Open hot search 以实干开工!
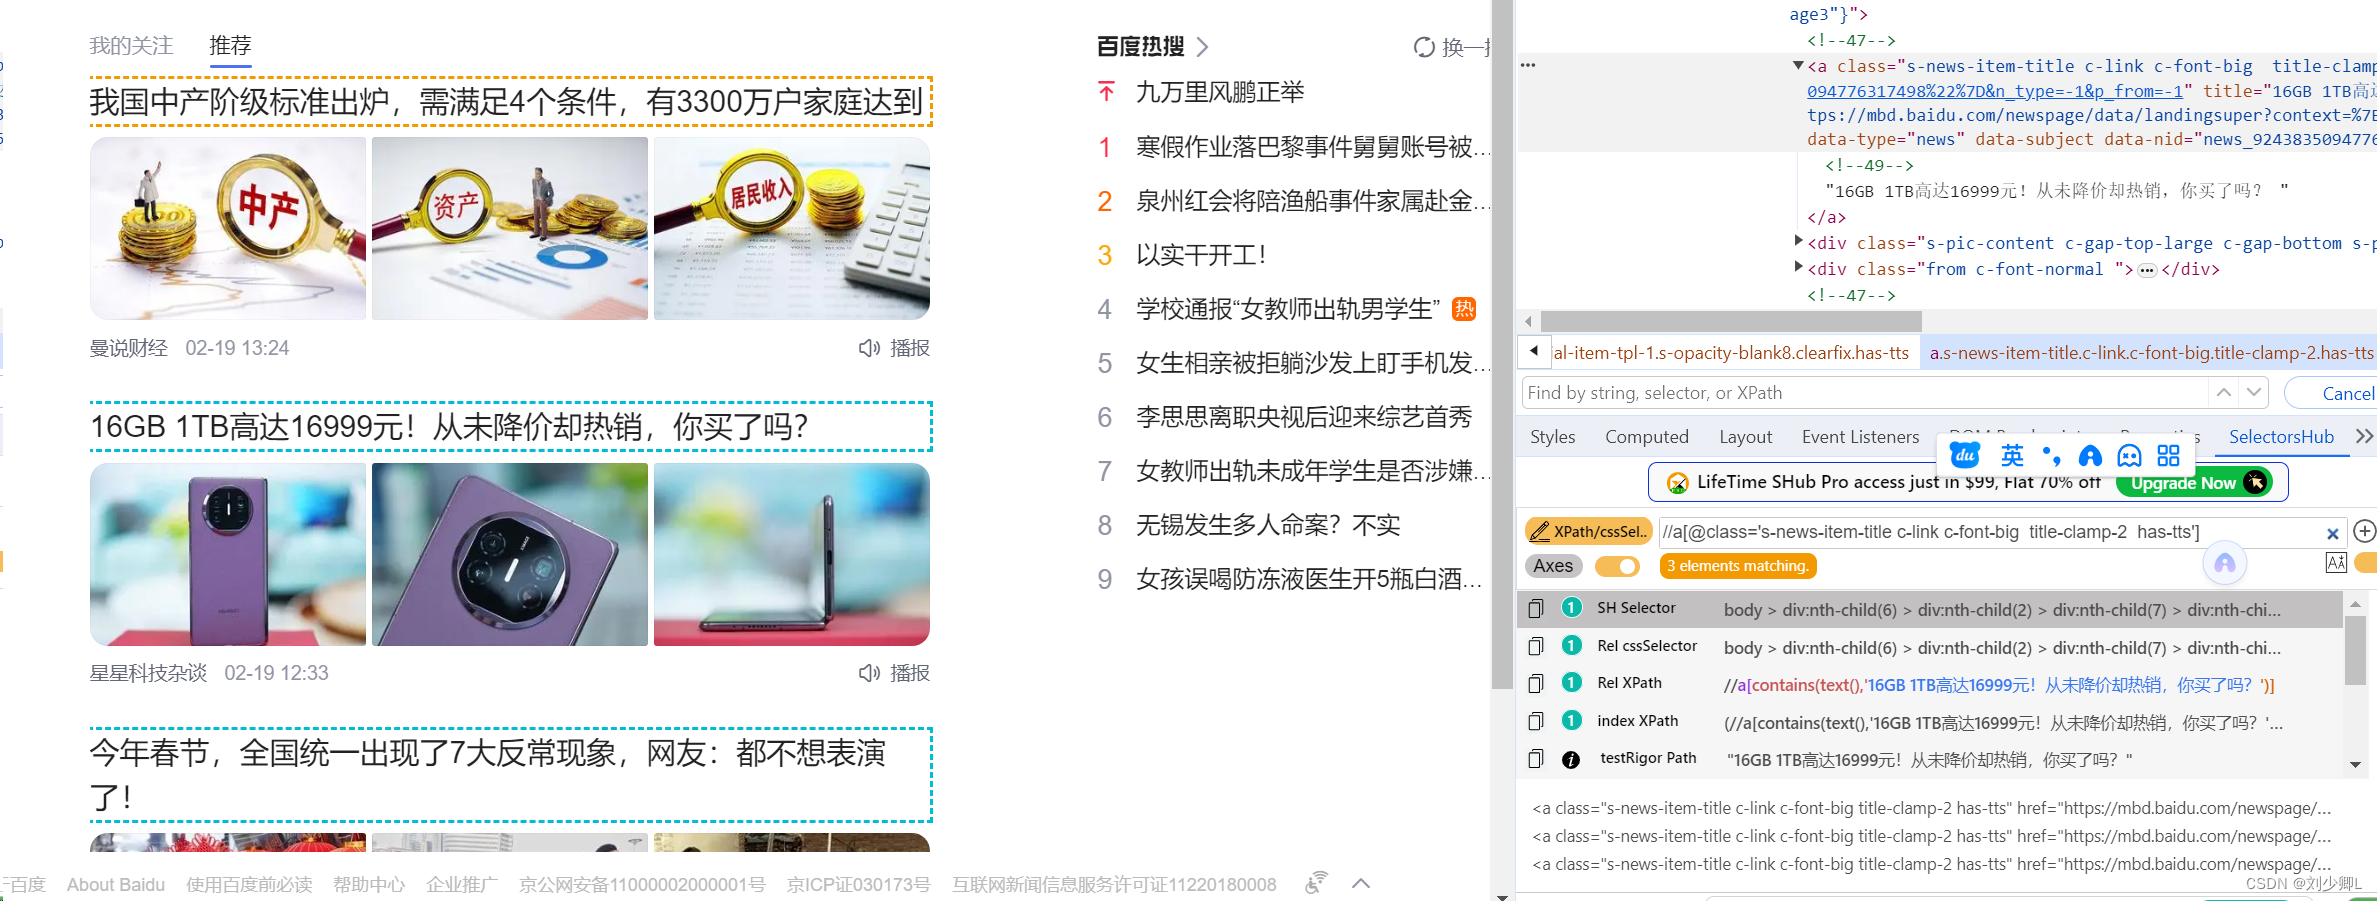 (x=1201, y=255)
